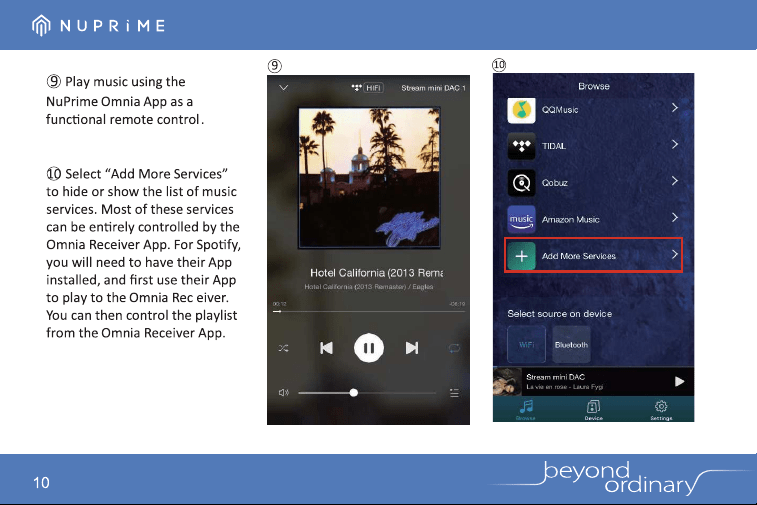This screenshot has height=505, width=757.
Task: Select the Bluetooth source button
Action: pos(571,344)
